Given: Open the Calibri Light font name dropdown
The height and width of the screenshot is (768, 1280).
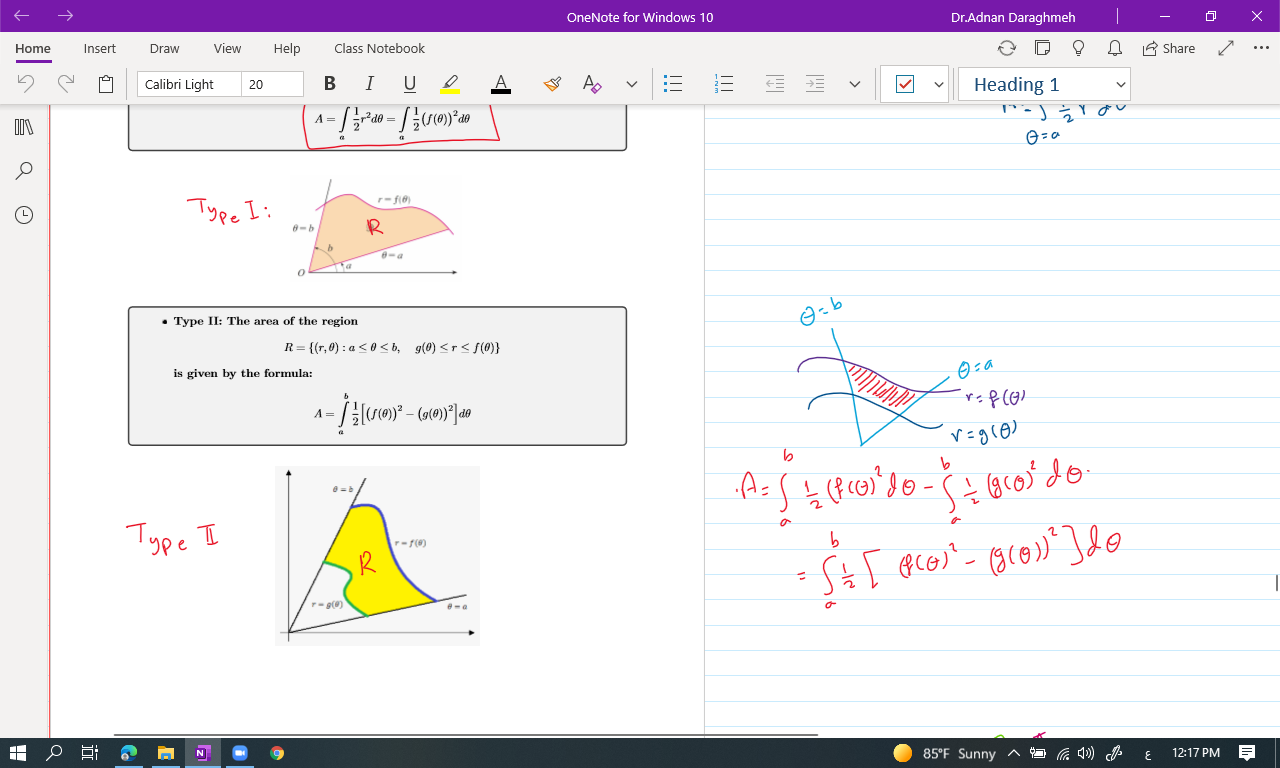Looking at the screenshot, I should (x=189, y=84).
